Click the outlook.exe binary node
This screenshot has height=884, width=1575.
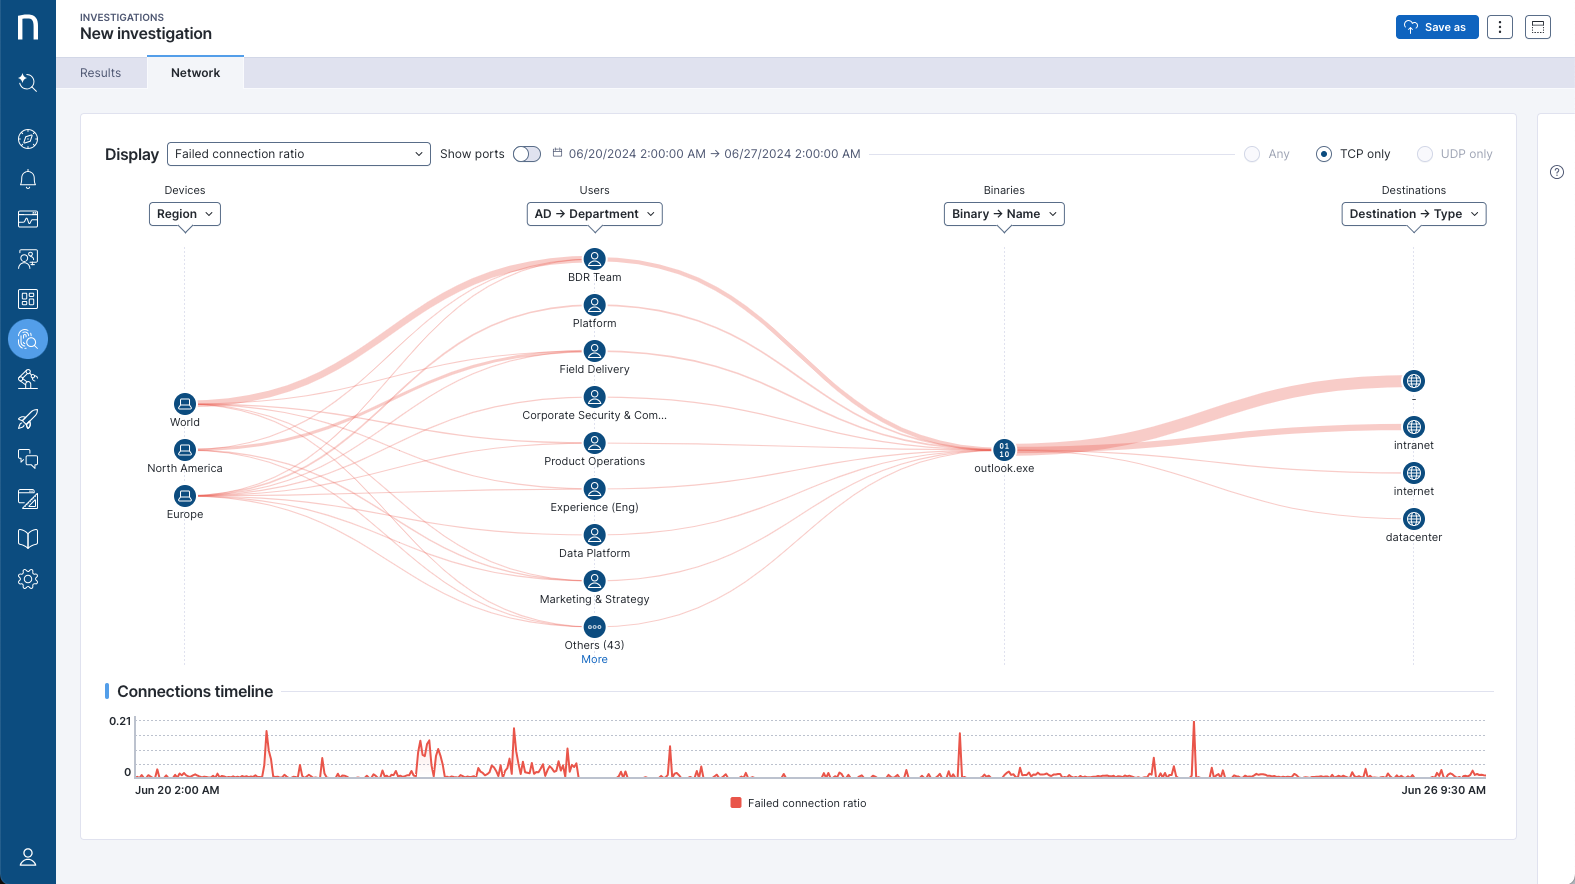click(1004, 450)
